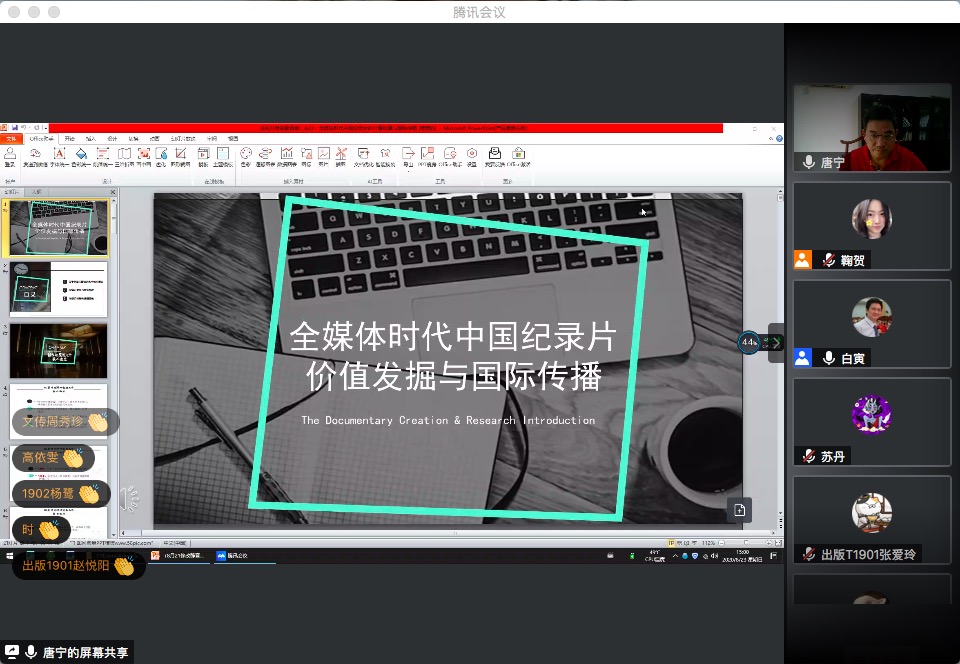Select the PPT拼图 stitching tool

click(x=427, y=155)
